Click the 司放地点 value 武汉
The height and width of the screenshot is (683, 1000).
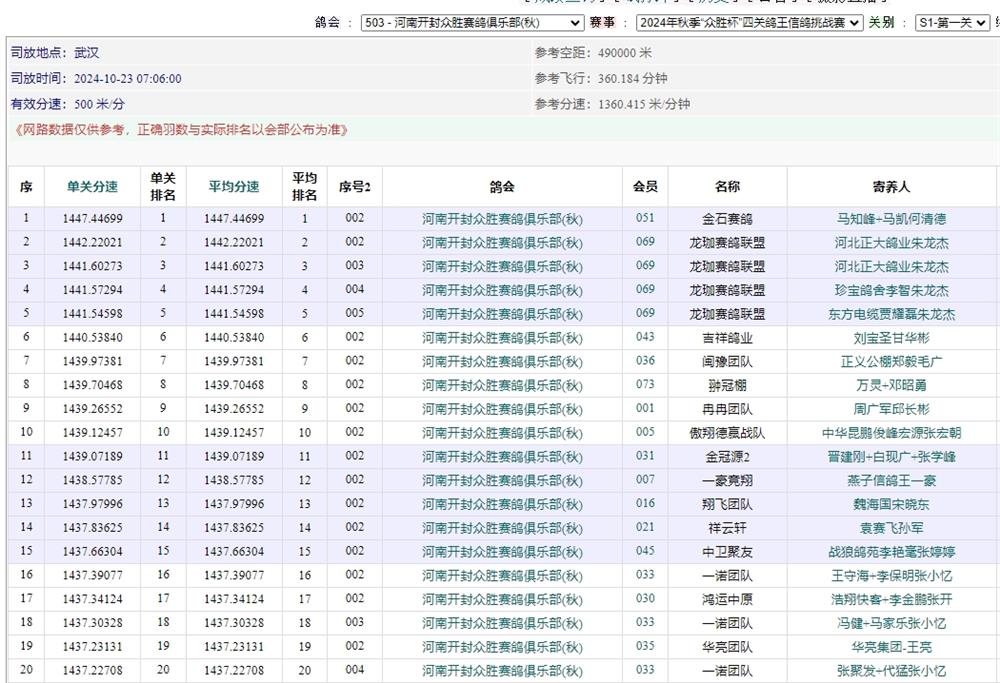coord(87,53)
